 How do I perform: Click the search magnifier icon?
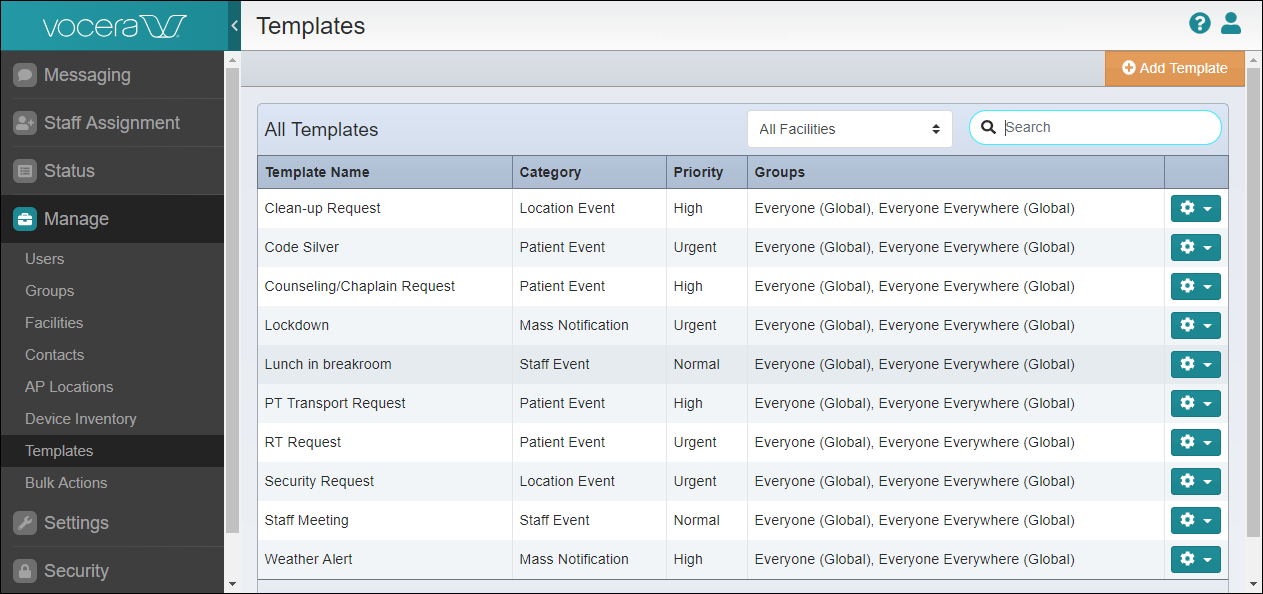(x=988, y=127)
